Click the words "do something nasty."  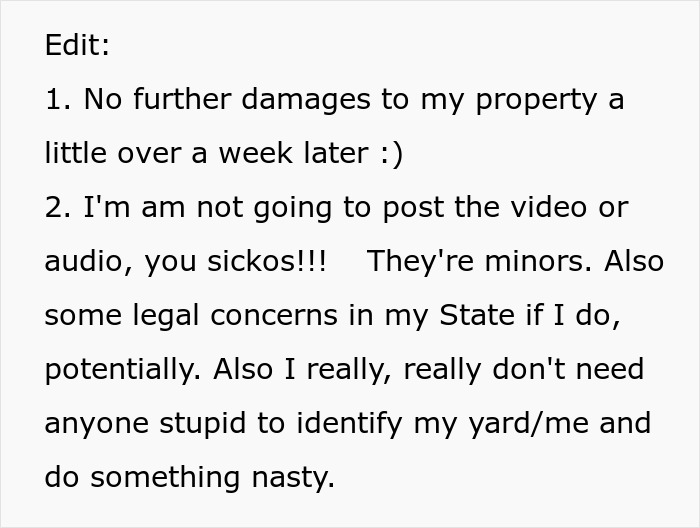[x=190, y=478]
